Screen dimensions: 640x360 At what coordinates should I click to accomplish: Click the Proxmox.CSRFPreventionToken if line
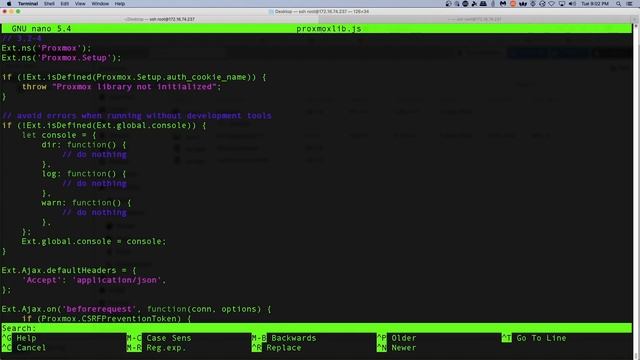click(x=107, y=318)
